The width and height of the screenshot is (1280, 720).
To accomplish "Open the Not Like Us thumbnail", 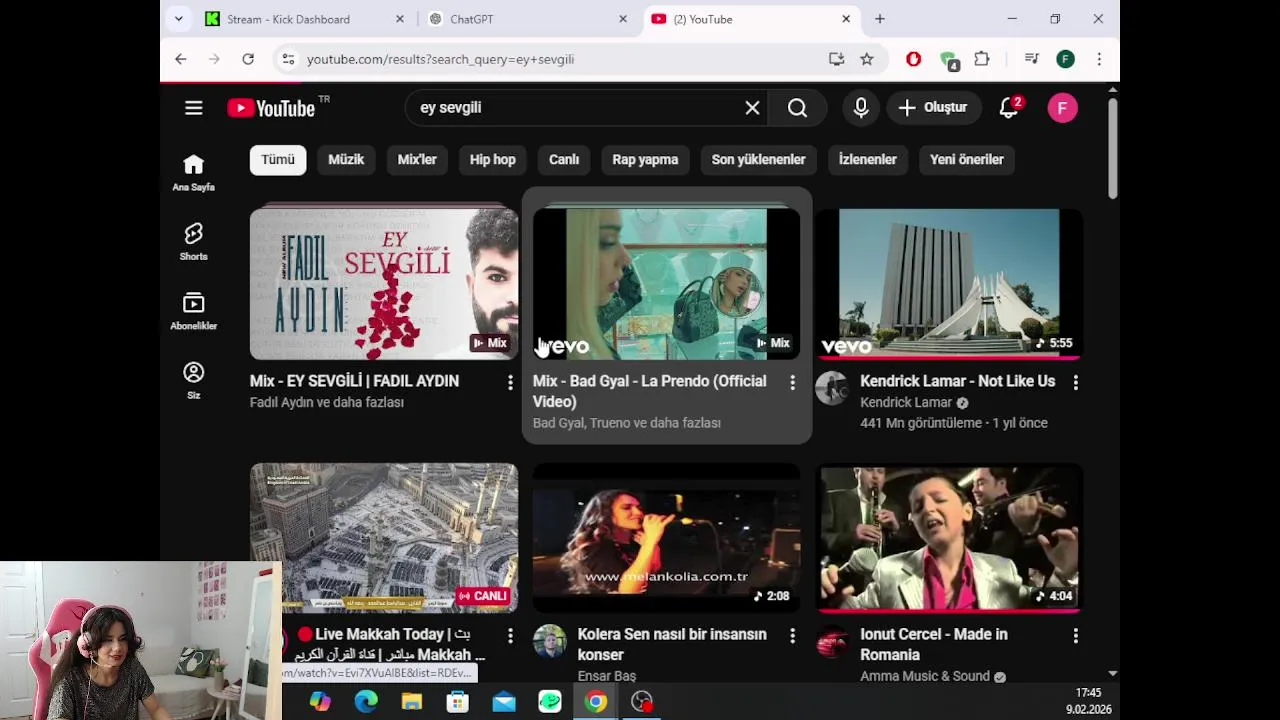I will pos(949,284).
